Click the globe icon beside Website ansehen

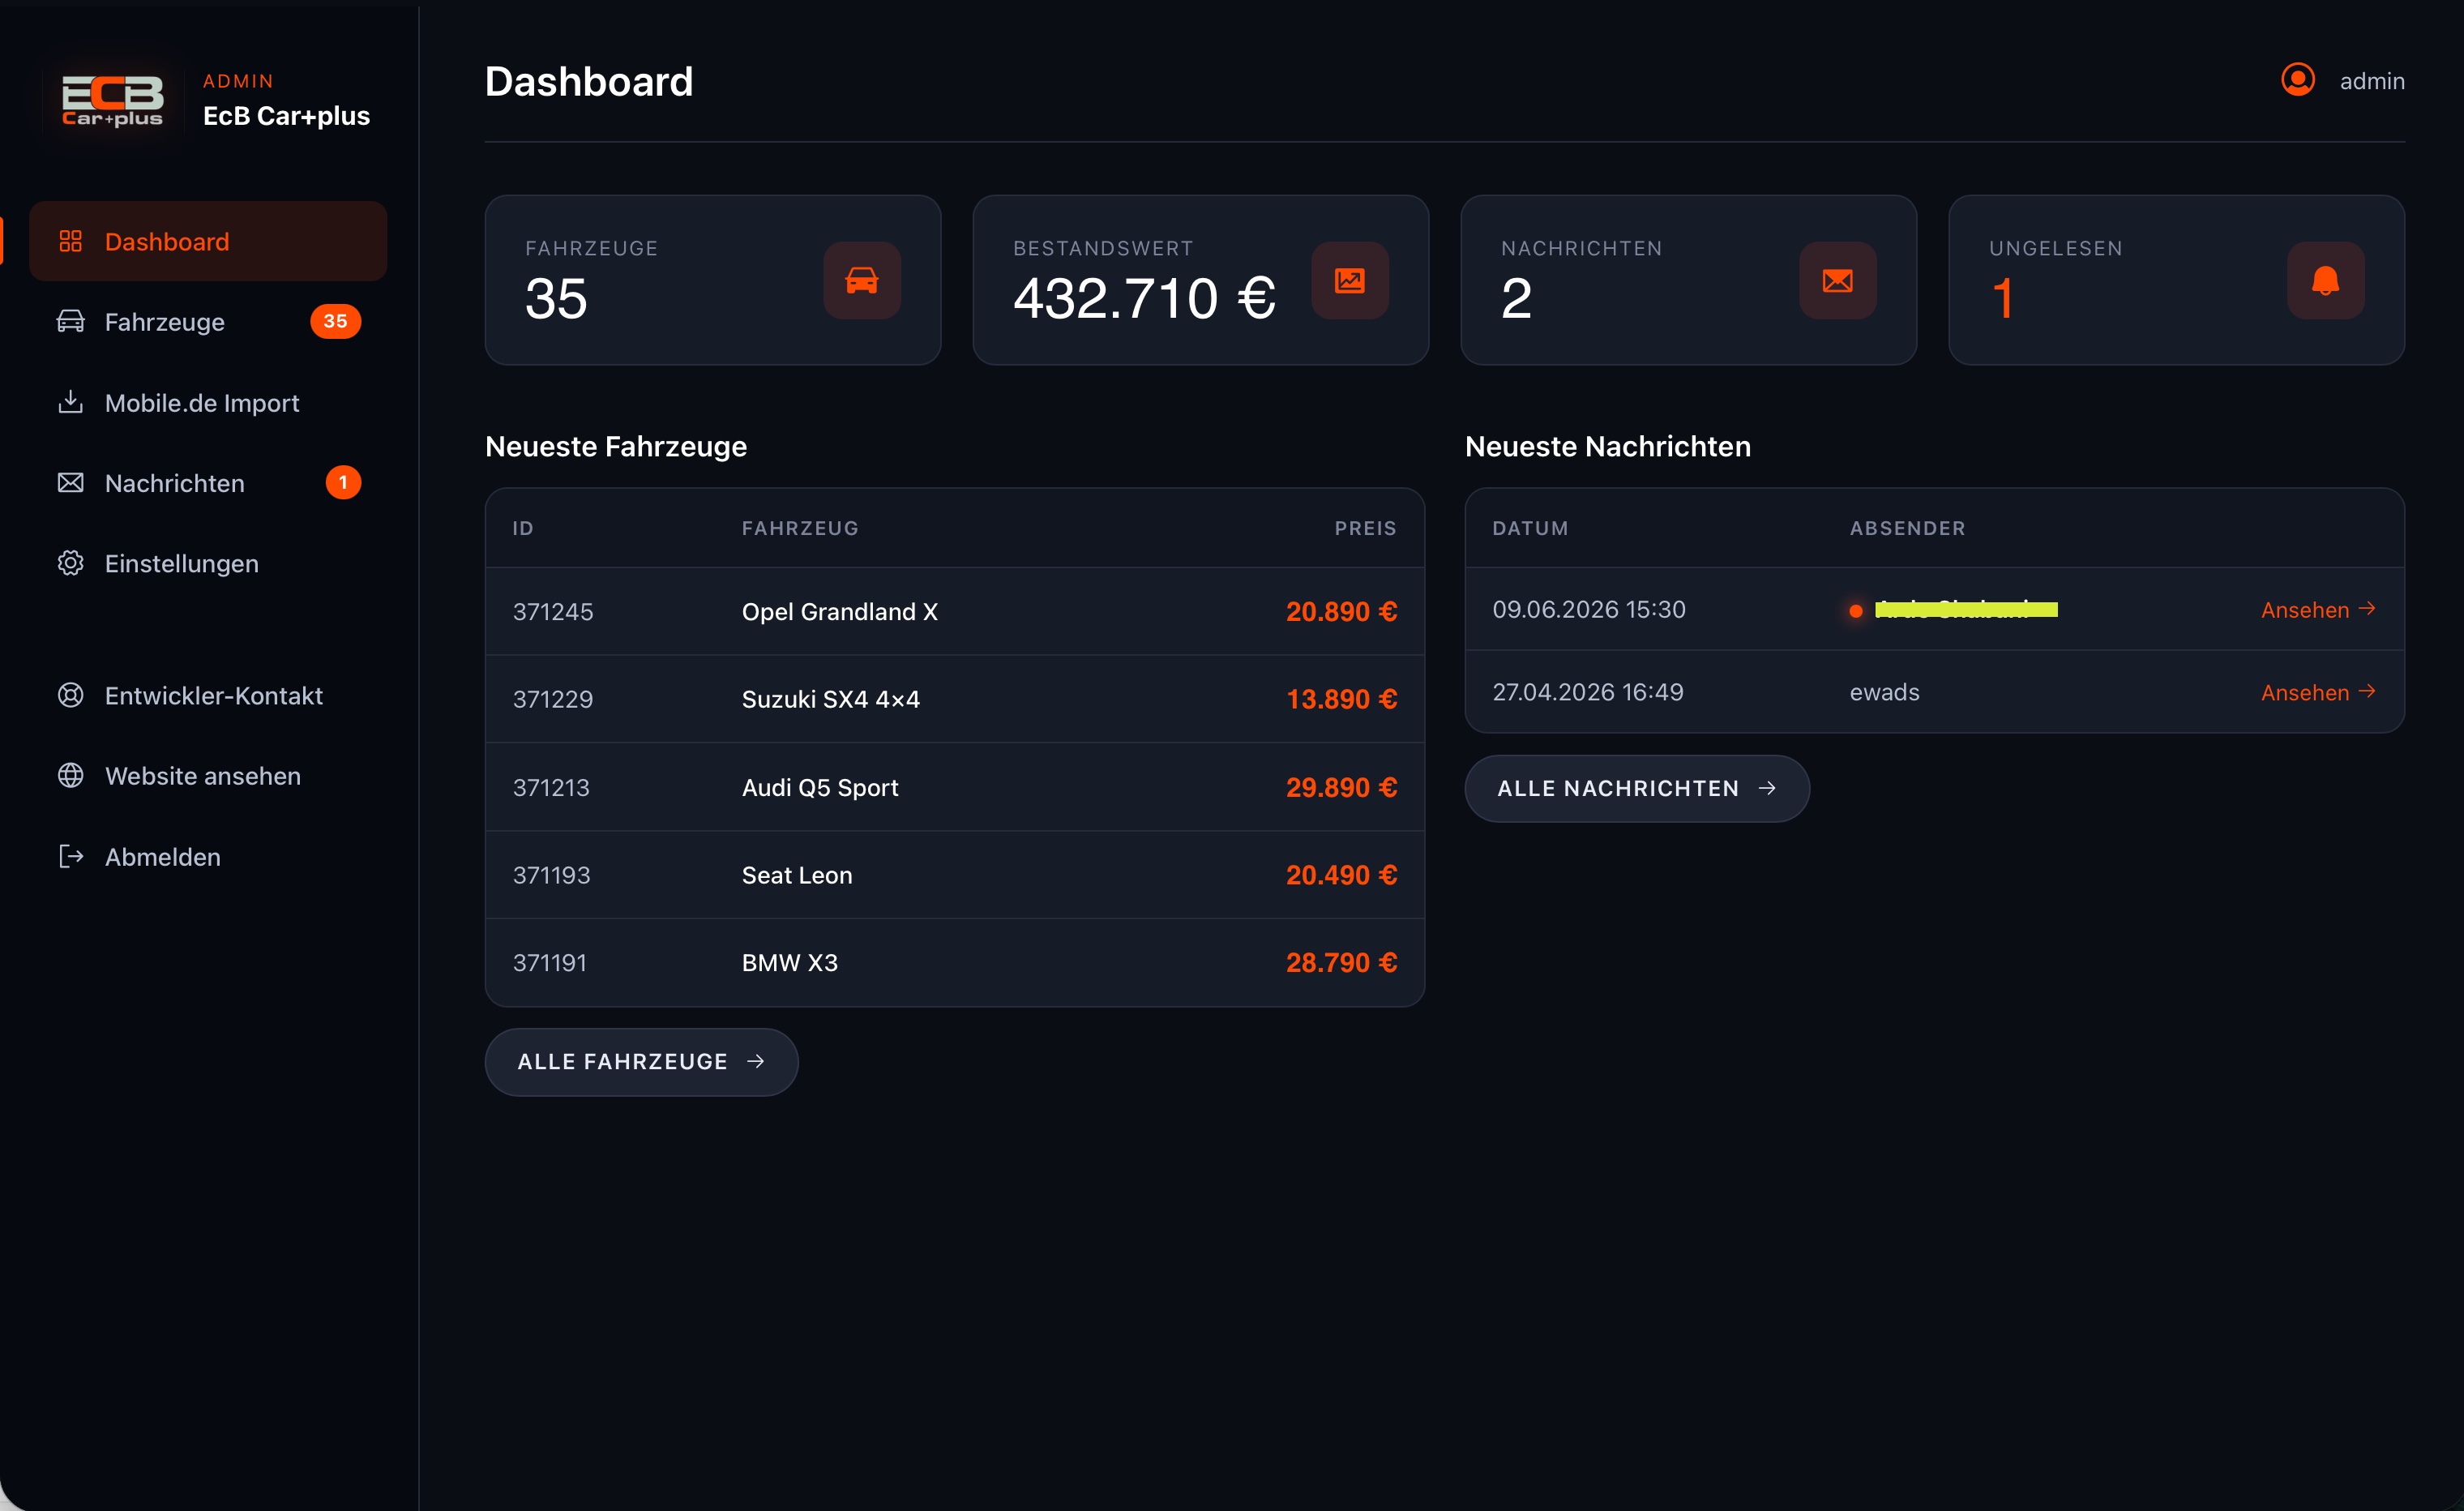coord(70,776)
